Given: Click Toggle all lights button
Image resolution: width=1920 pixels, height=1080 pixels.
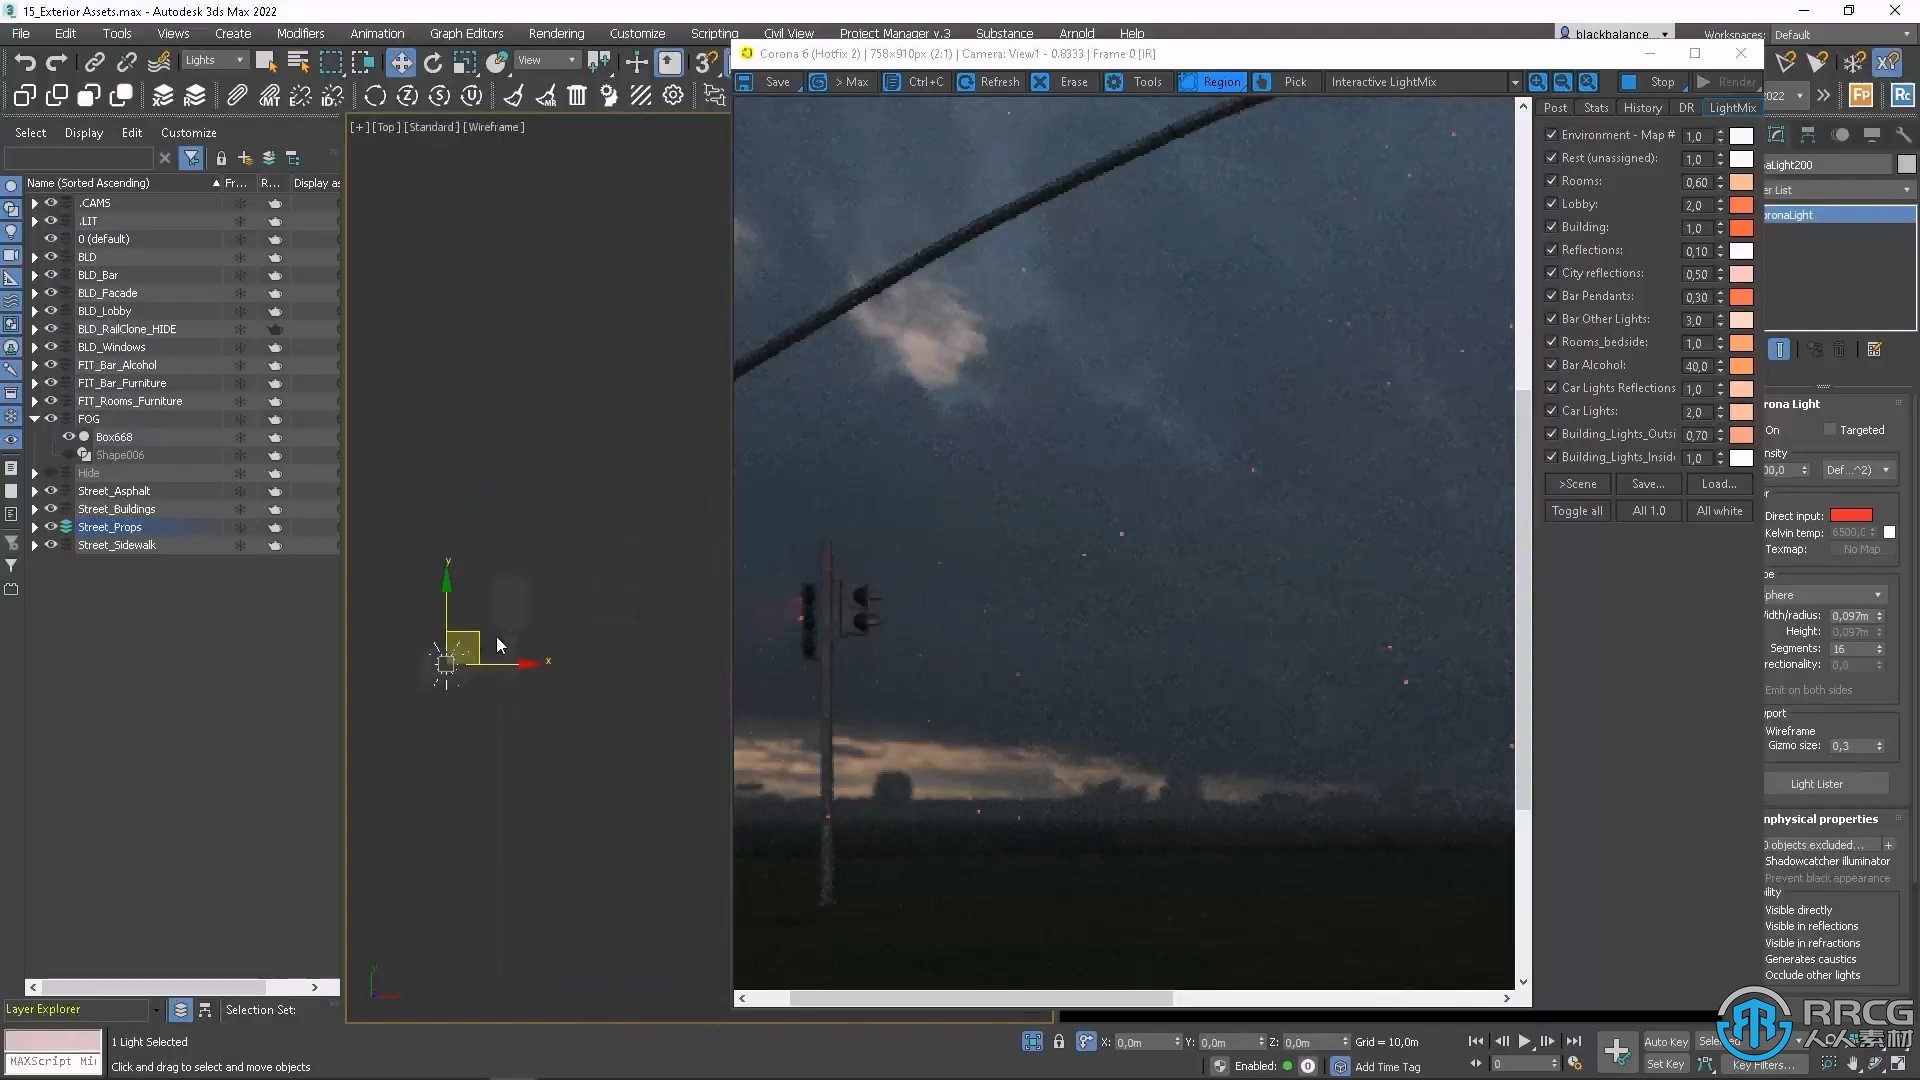Looking at the screenshot, I should 1577,509.
